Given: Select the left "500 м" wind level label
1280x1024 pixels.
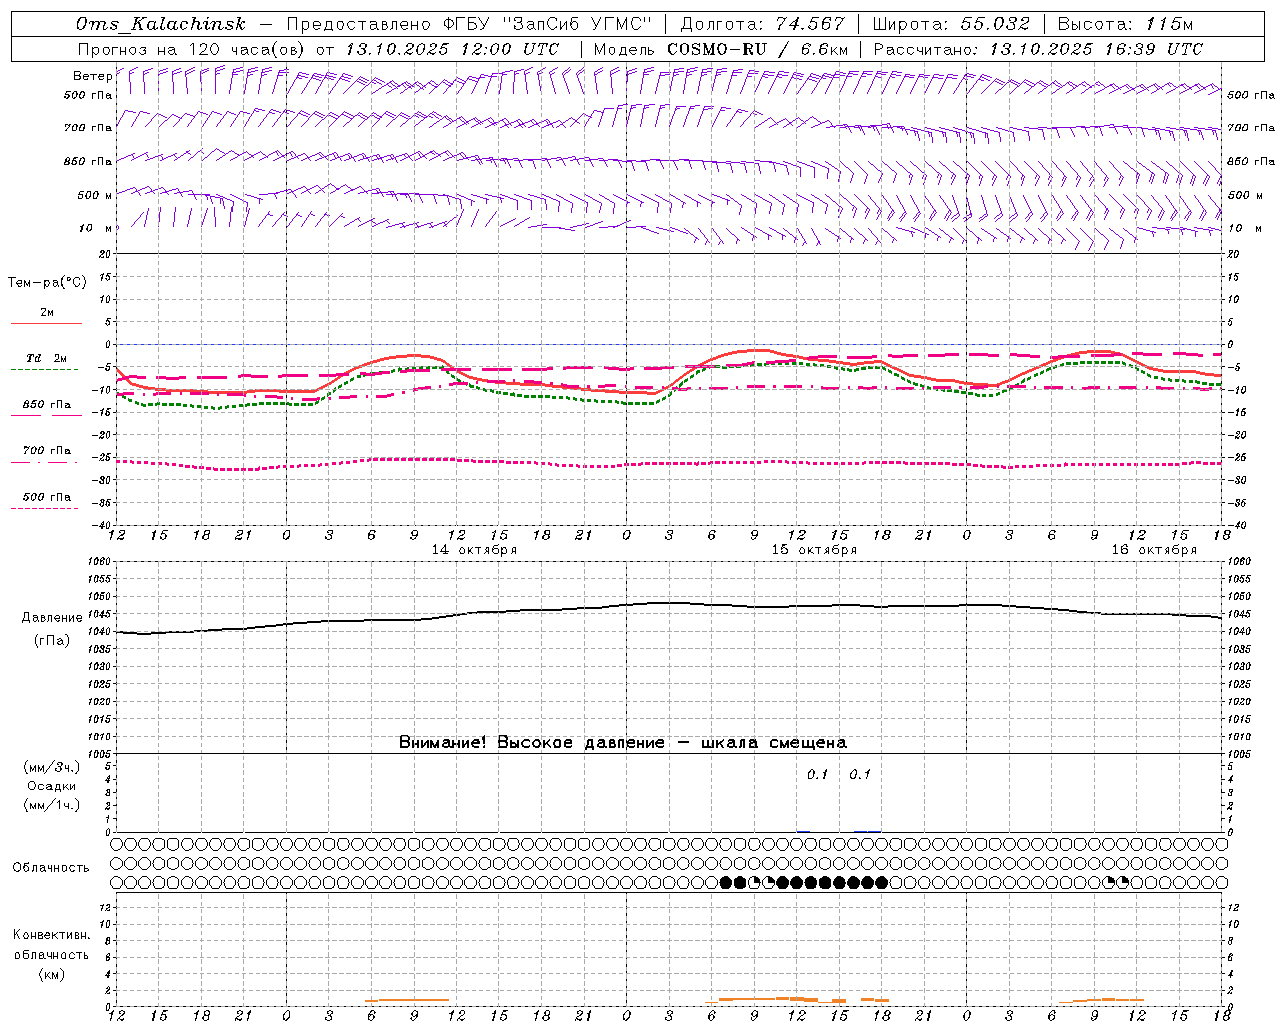Looking at the screenshot, I should pos(95,195).
